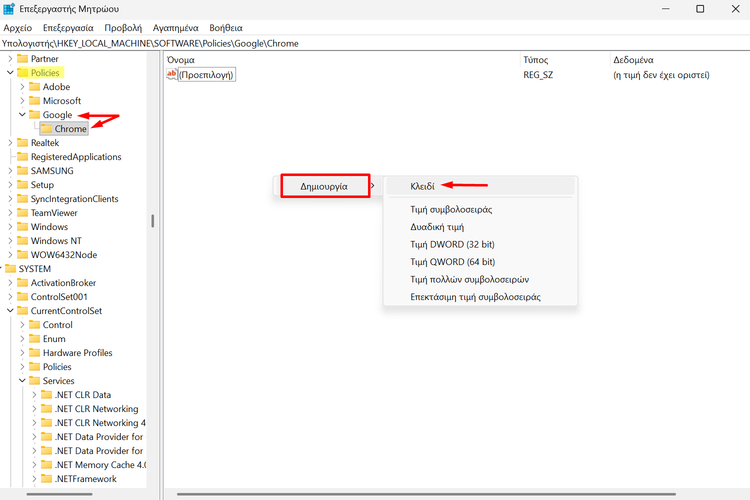Click the ActivationBroker folder icon
Image resolution: width=750 pixels, height=500 pixels.
[22, 283]
